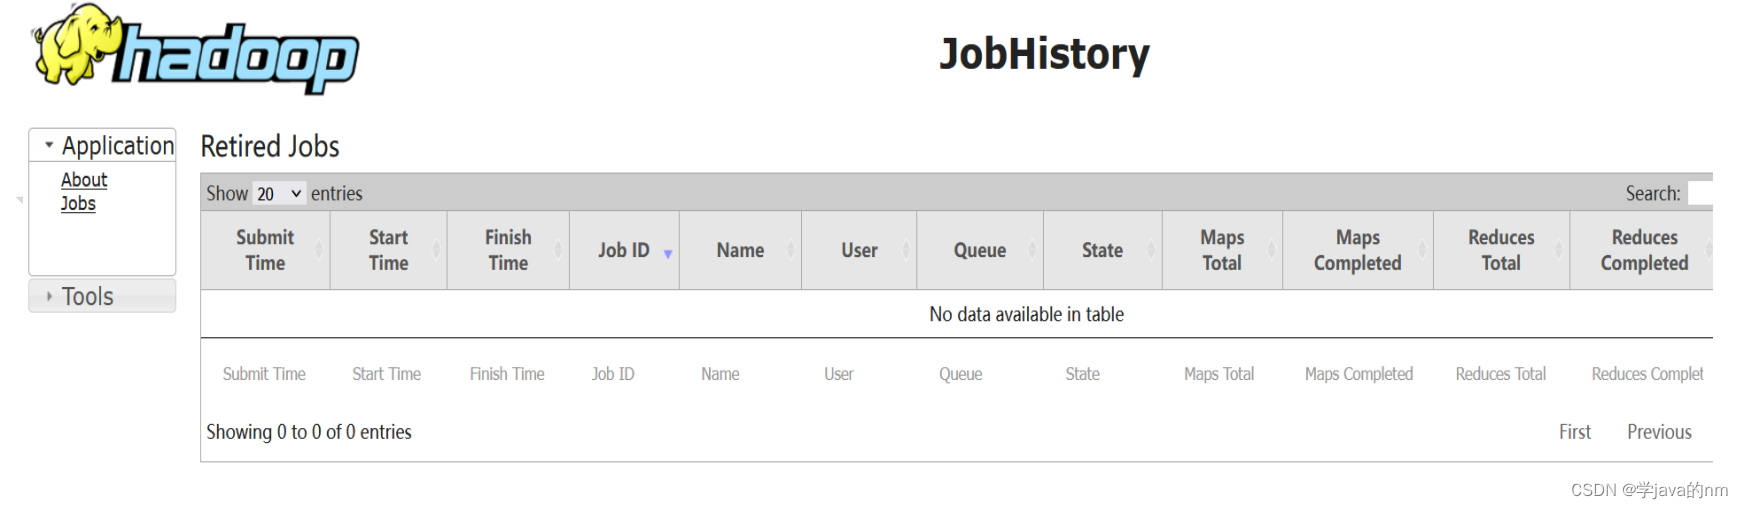
Task: Click the 'No data available in table' row
Action: [x=957, y=314]
